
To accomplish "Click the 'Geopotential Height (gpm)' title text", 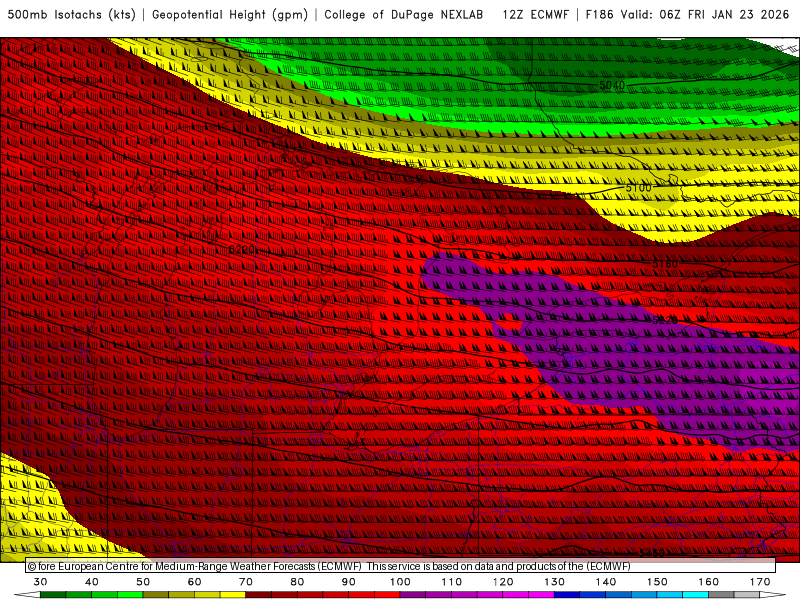I will click(230, 15).
